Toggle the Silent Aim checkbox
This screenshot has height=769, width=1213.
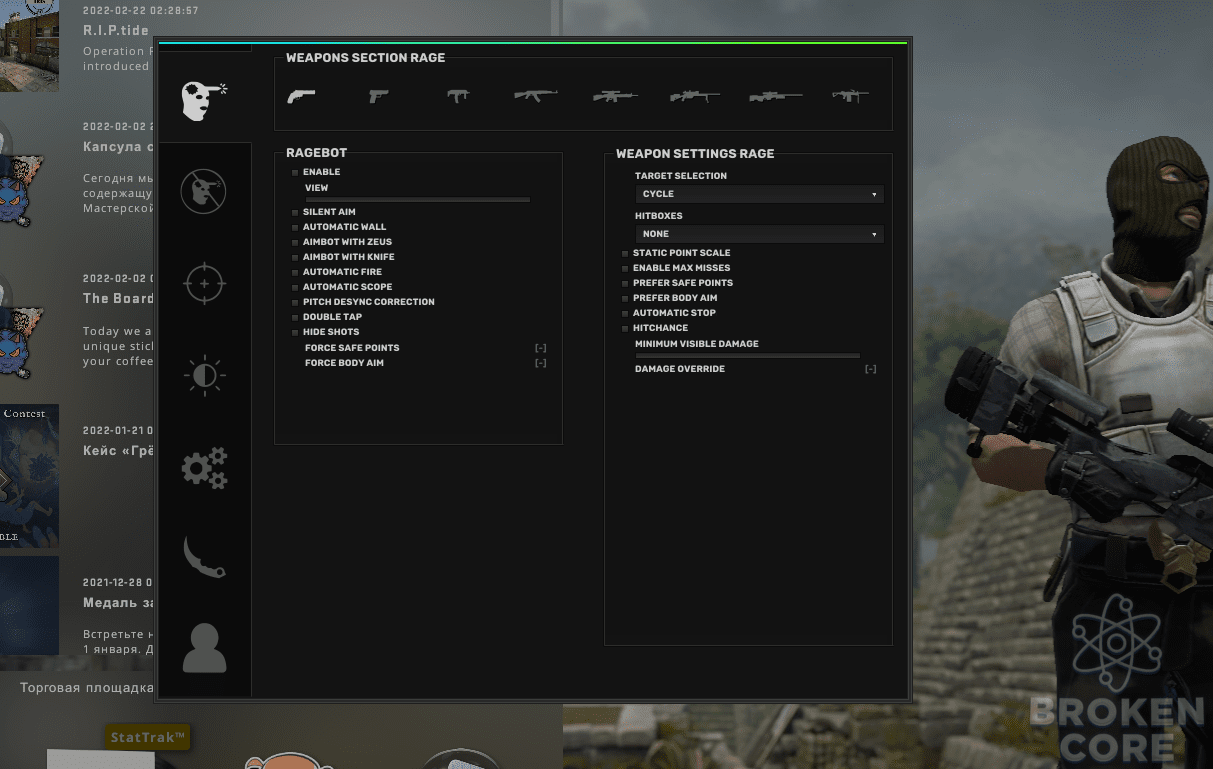[x=295, y=213]
